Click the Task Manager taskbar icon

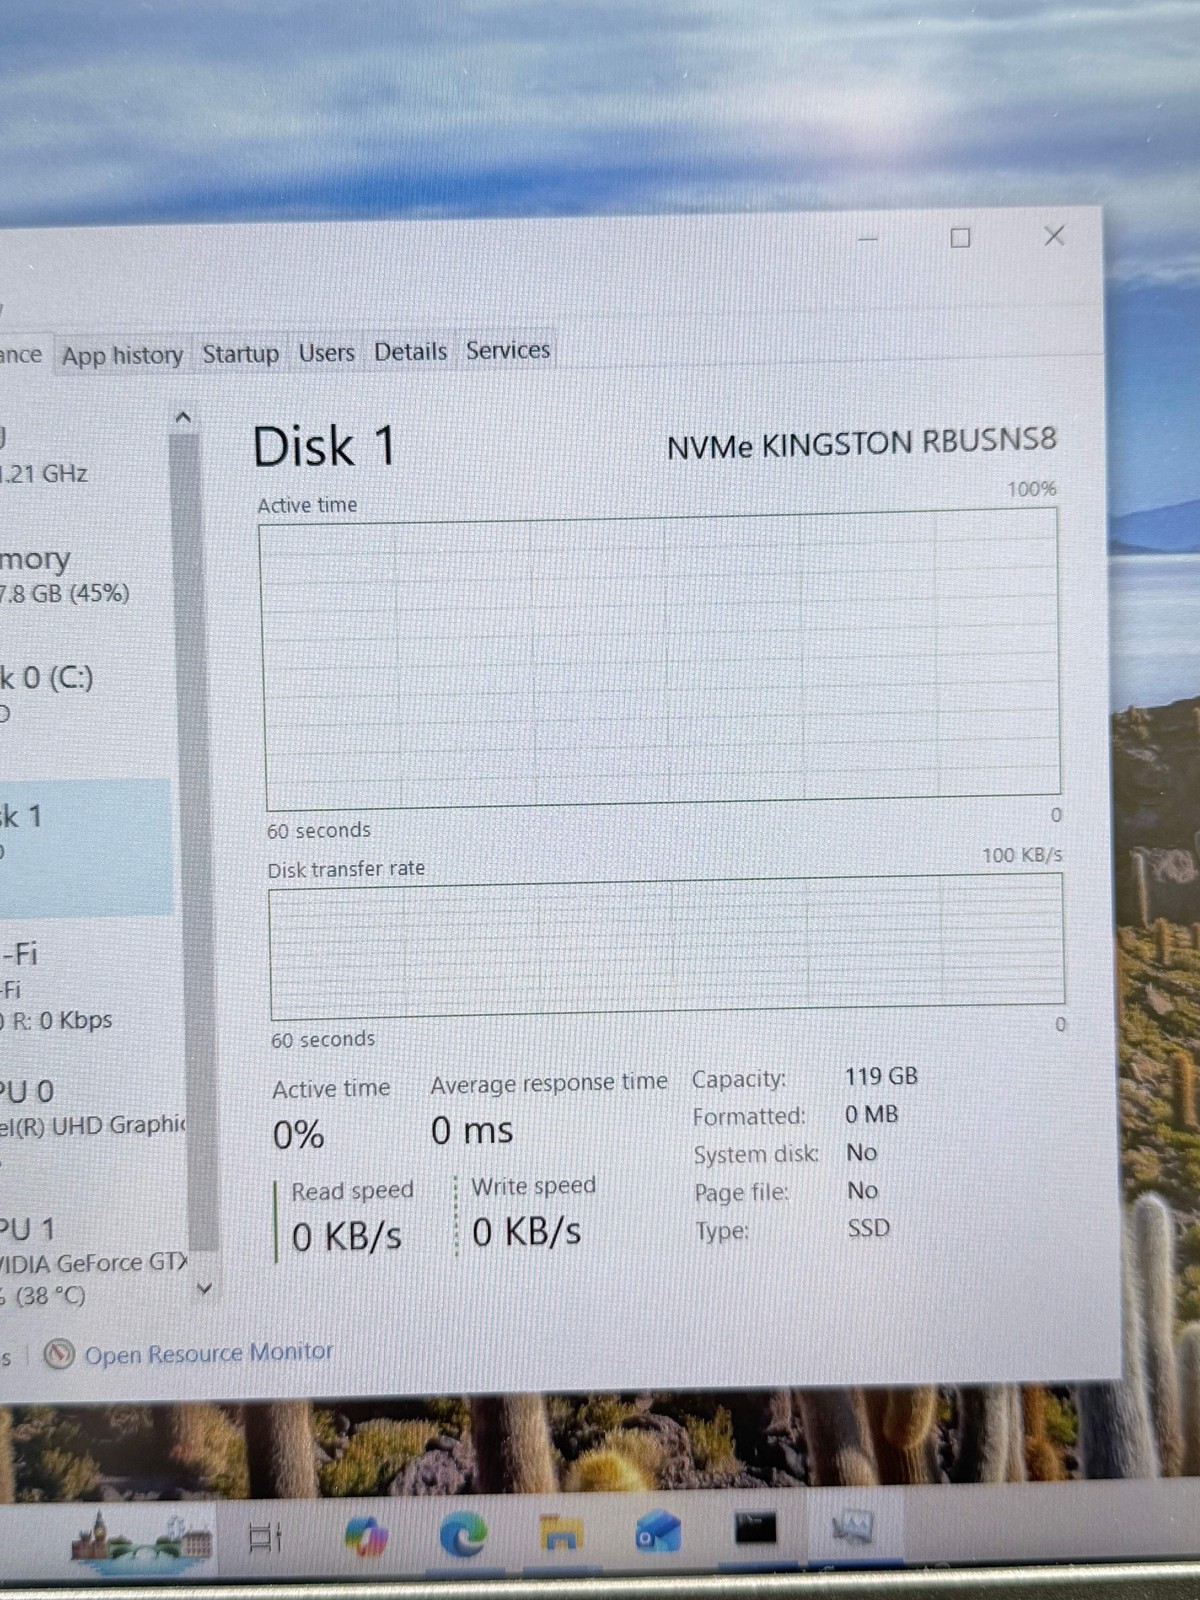click(x=853, y=1527)
